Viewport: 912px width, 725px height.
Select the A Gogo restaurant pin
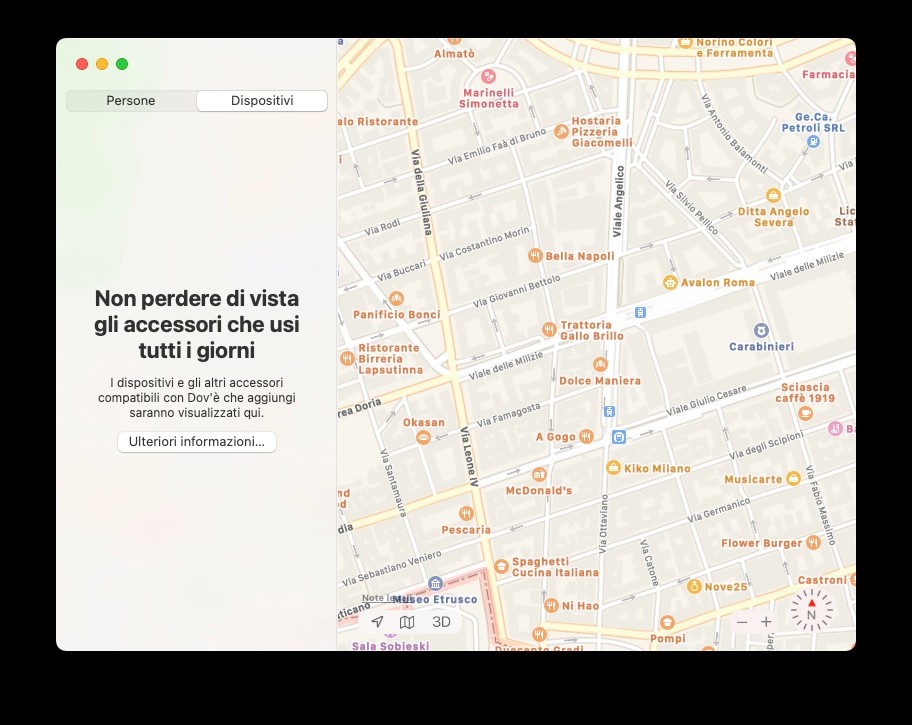click(586, 436)
